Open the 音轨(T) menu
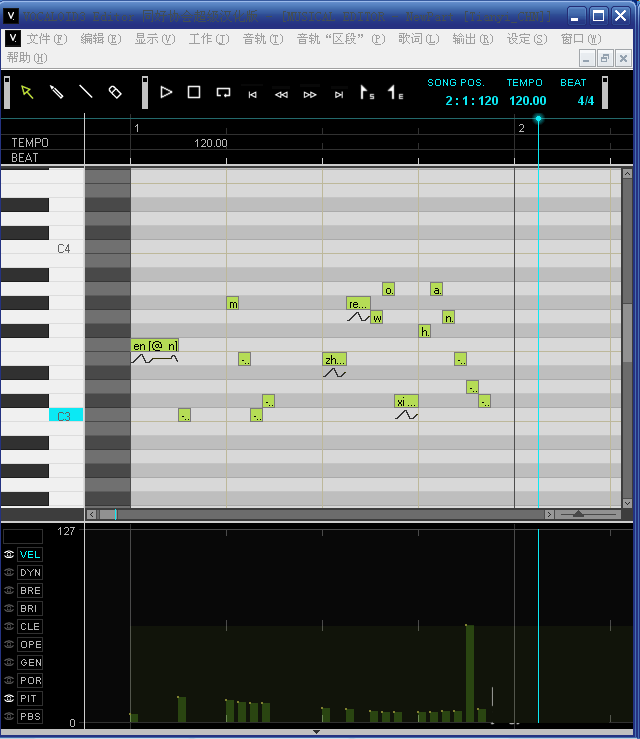This screenshot has width=640, height=739. [x=263, y=39]
